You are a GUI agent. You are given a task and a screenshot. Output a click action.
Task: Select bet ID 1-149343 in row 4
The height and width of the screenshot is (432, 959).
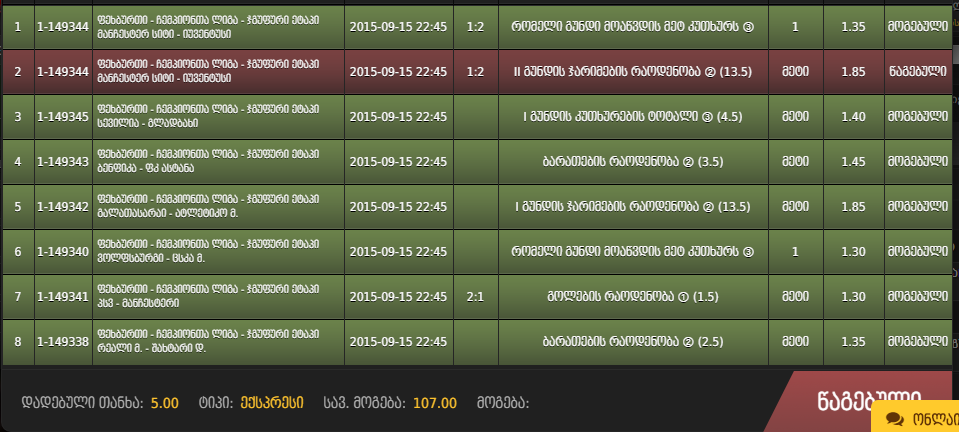[63, 162]
